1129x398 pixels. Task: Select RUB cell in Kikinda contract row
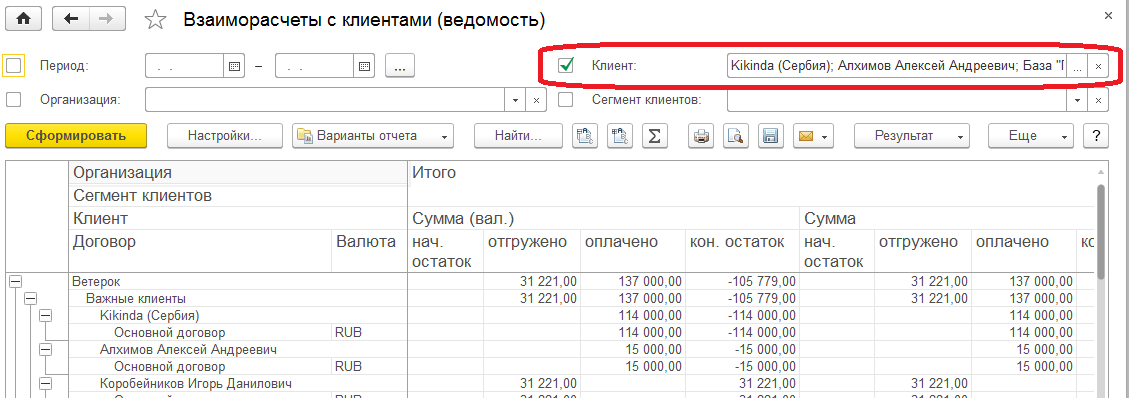[369, 333]
